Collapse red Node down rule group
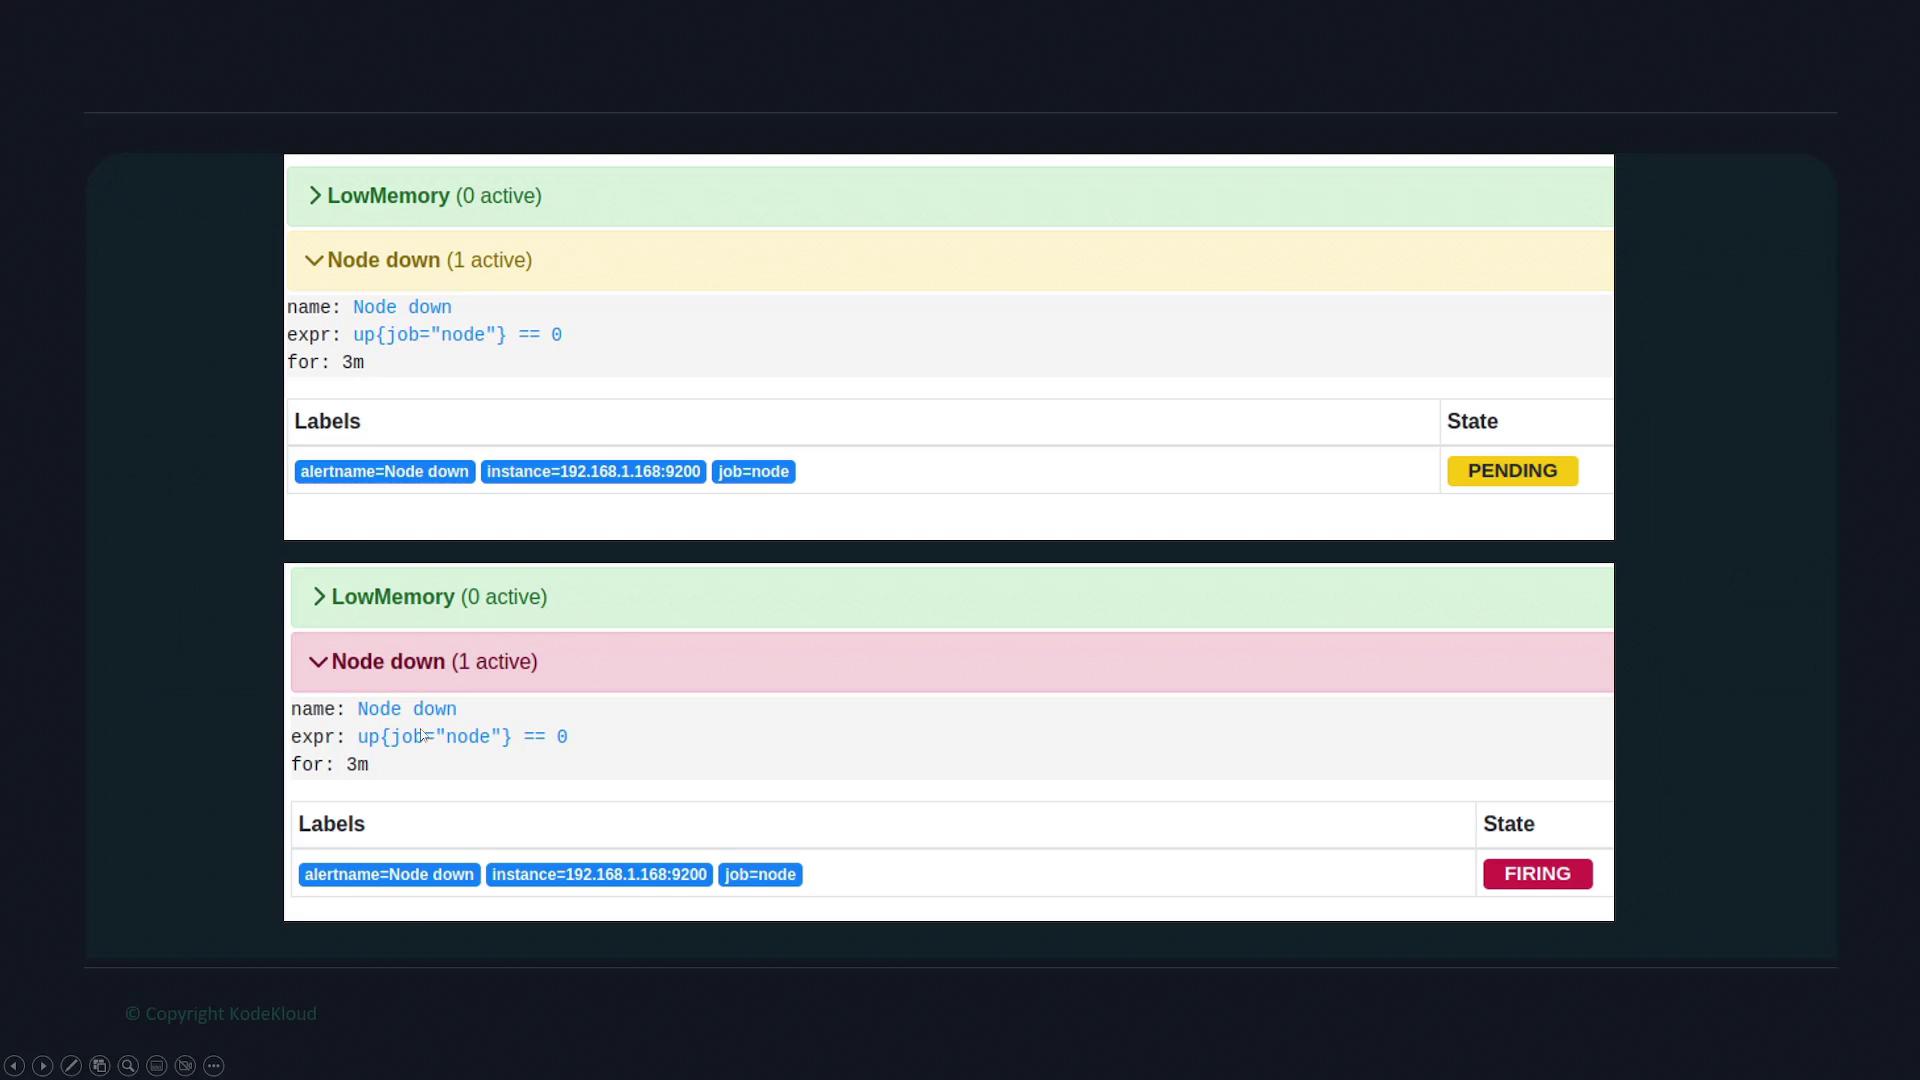The height and width of the screenshot is (1080, 1920). tap(387, 662)
